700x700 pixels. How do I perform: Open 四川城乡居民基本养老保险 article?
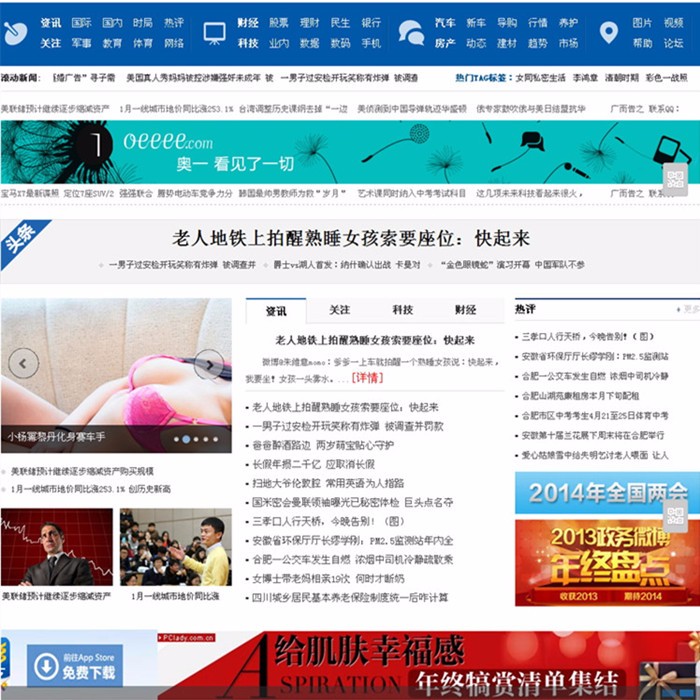coord(350,598)
